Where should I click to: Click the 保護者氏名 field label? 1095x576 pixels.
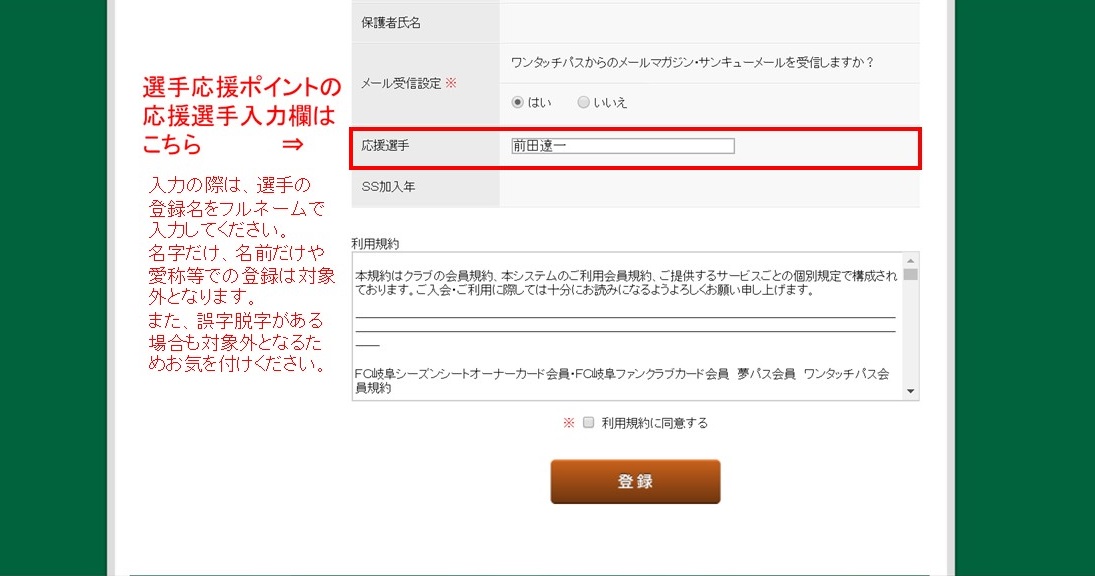pyautogui.click(x=391, y=23)
